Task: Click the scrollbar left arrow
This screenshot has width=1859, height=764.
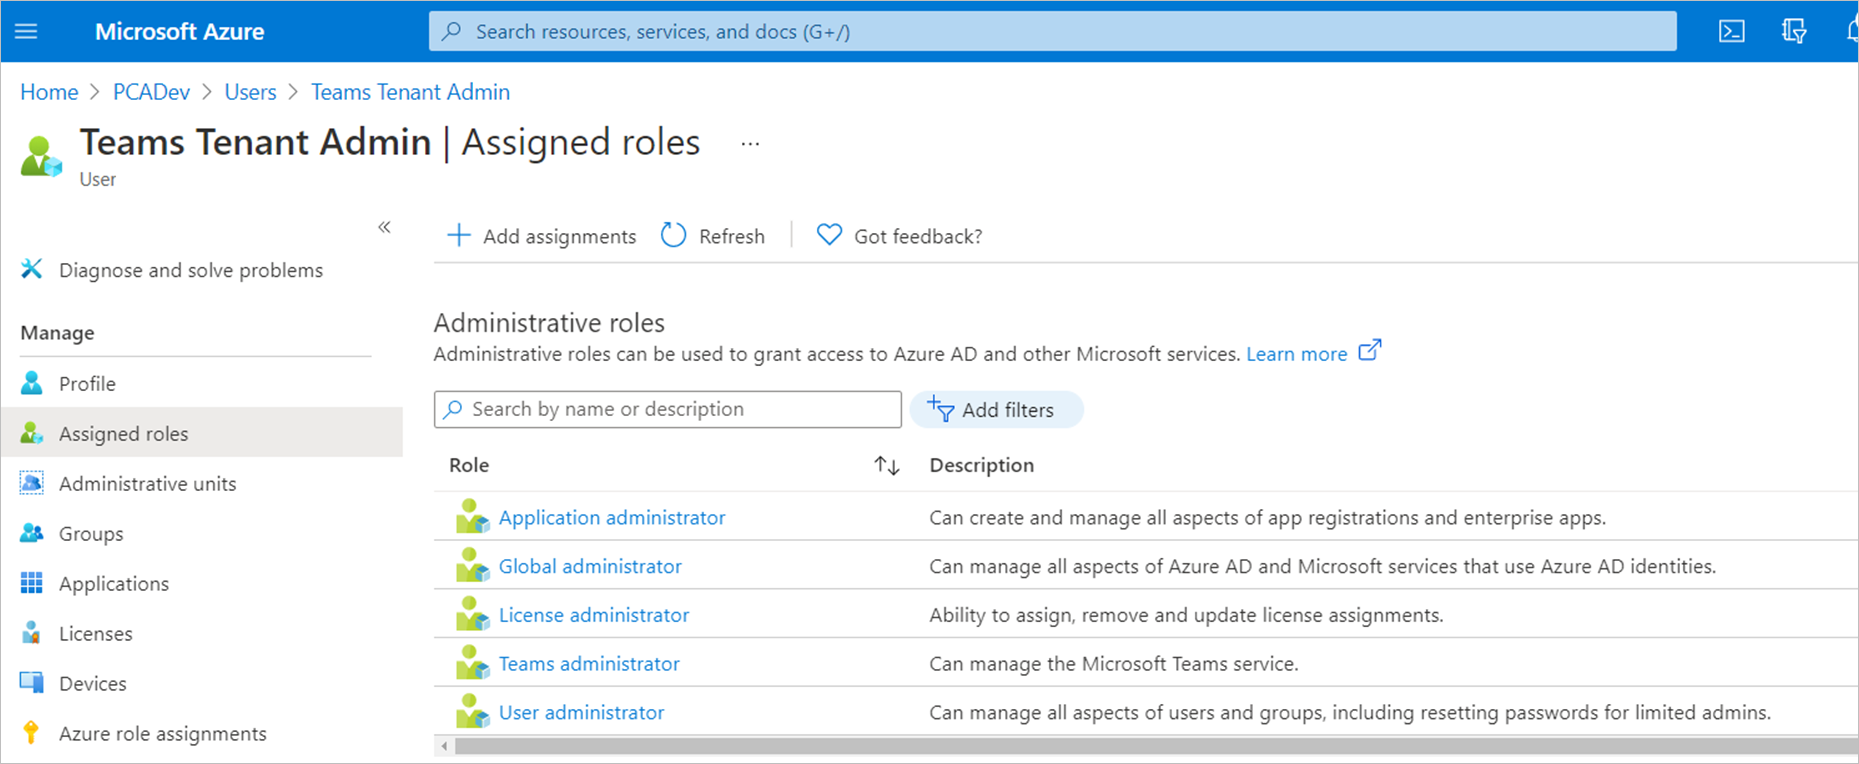Action: click(444, 746)
